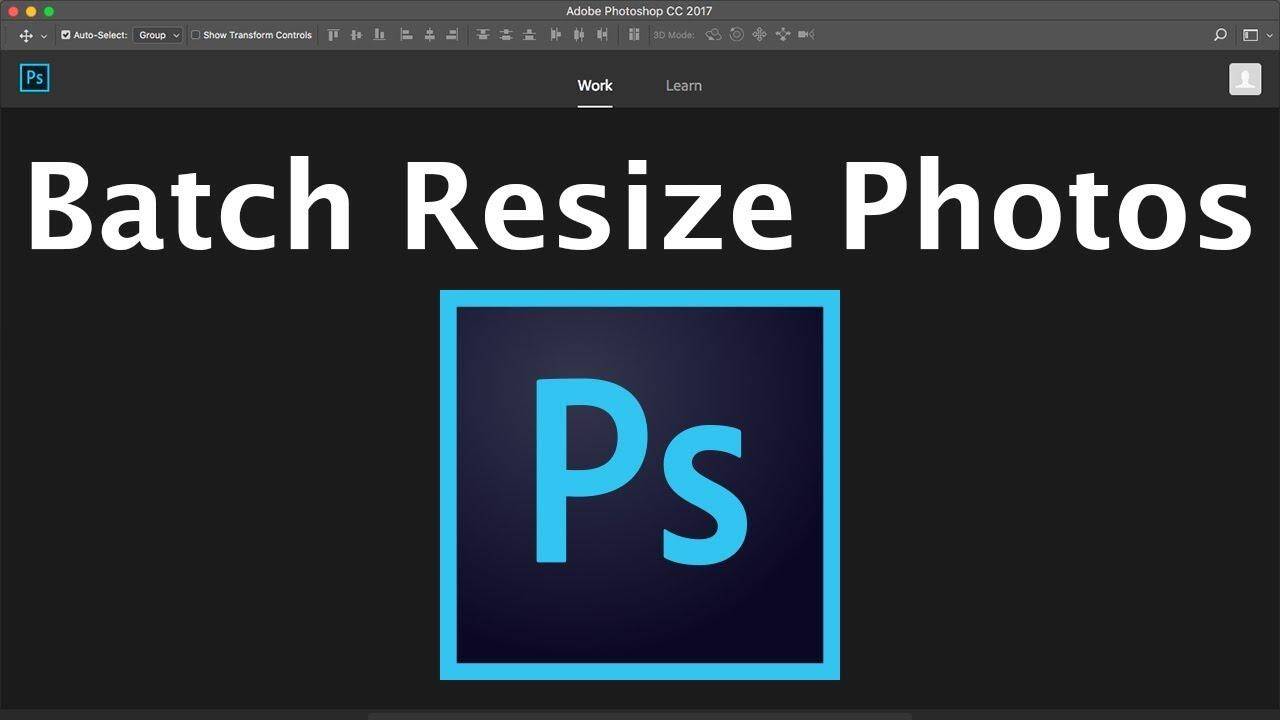Uncheck the Auto-Select option
This screenshot has width=1280, height=720.
tap(65, 34)
